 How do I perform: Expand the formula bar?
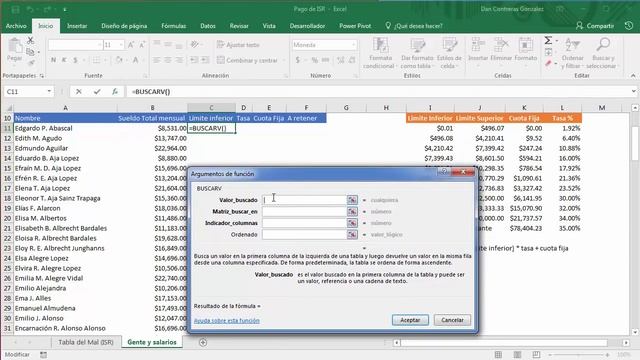click(x=633, y=91)
